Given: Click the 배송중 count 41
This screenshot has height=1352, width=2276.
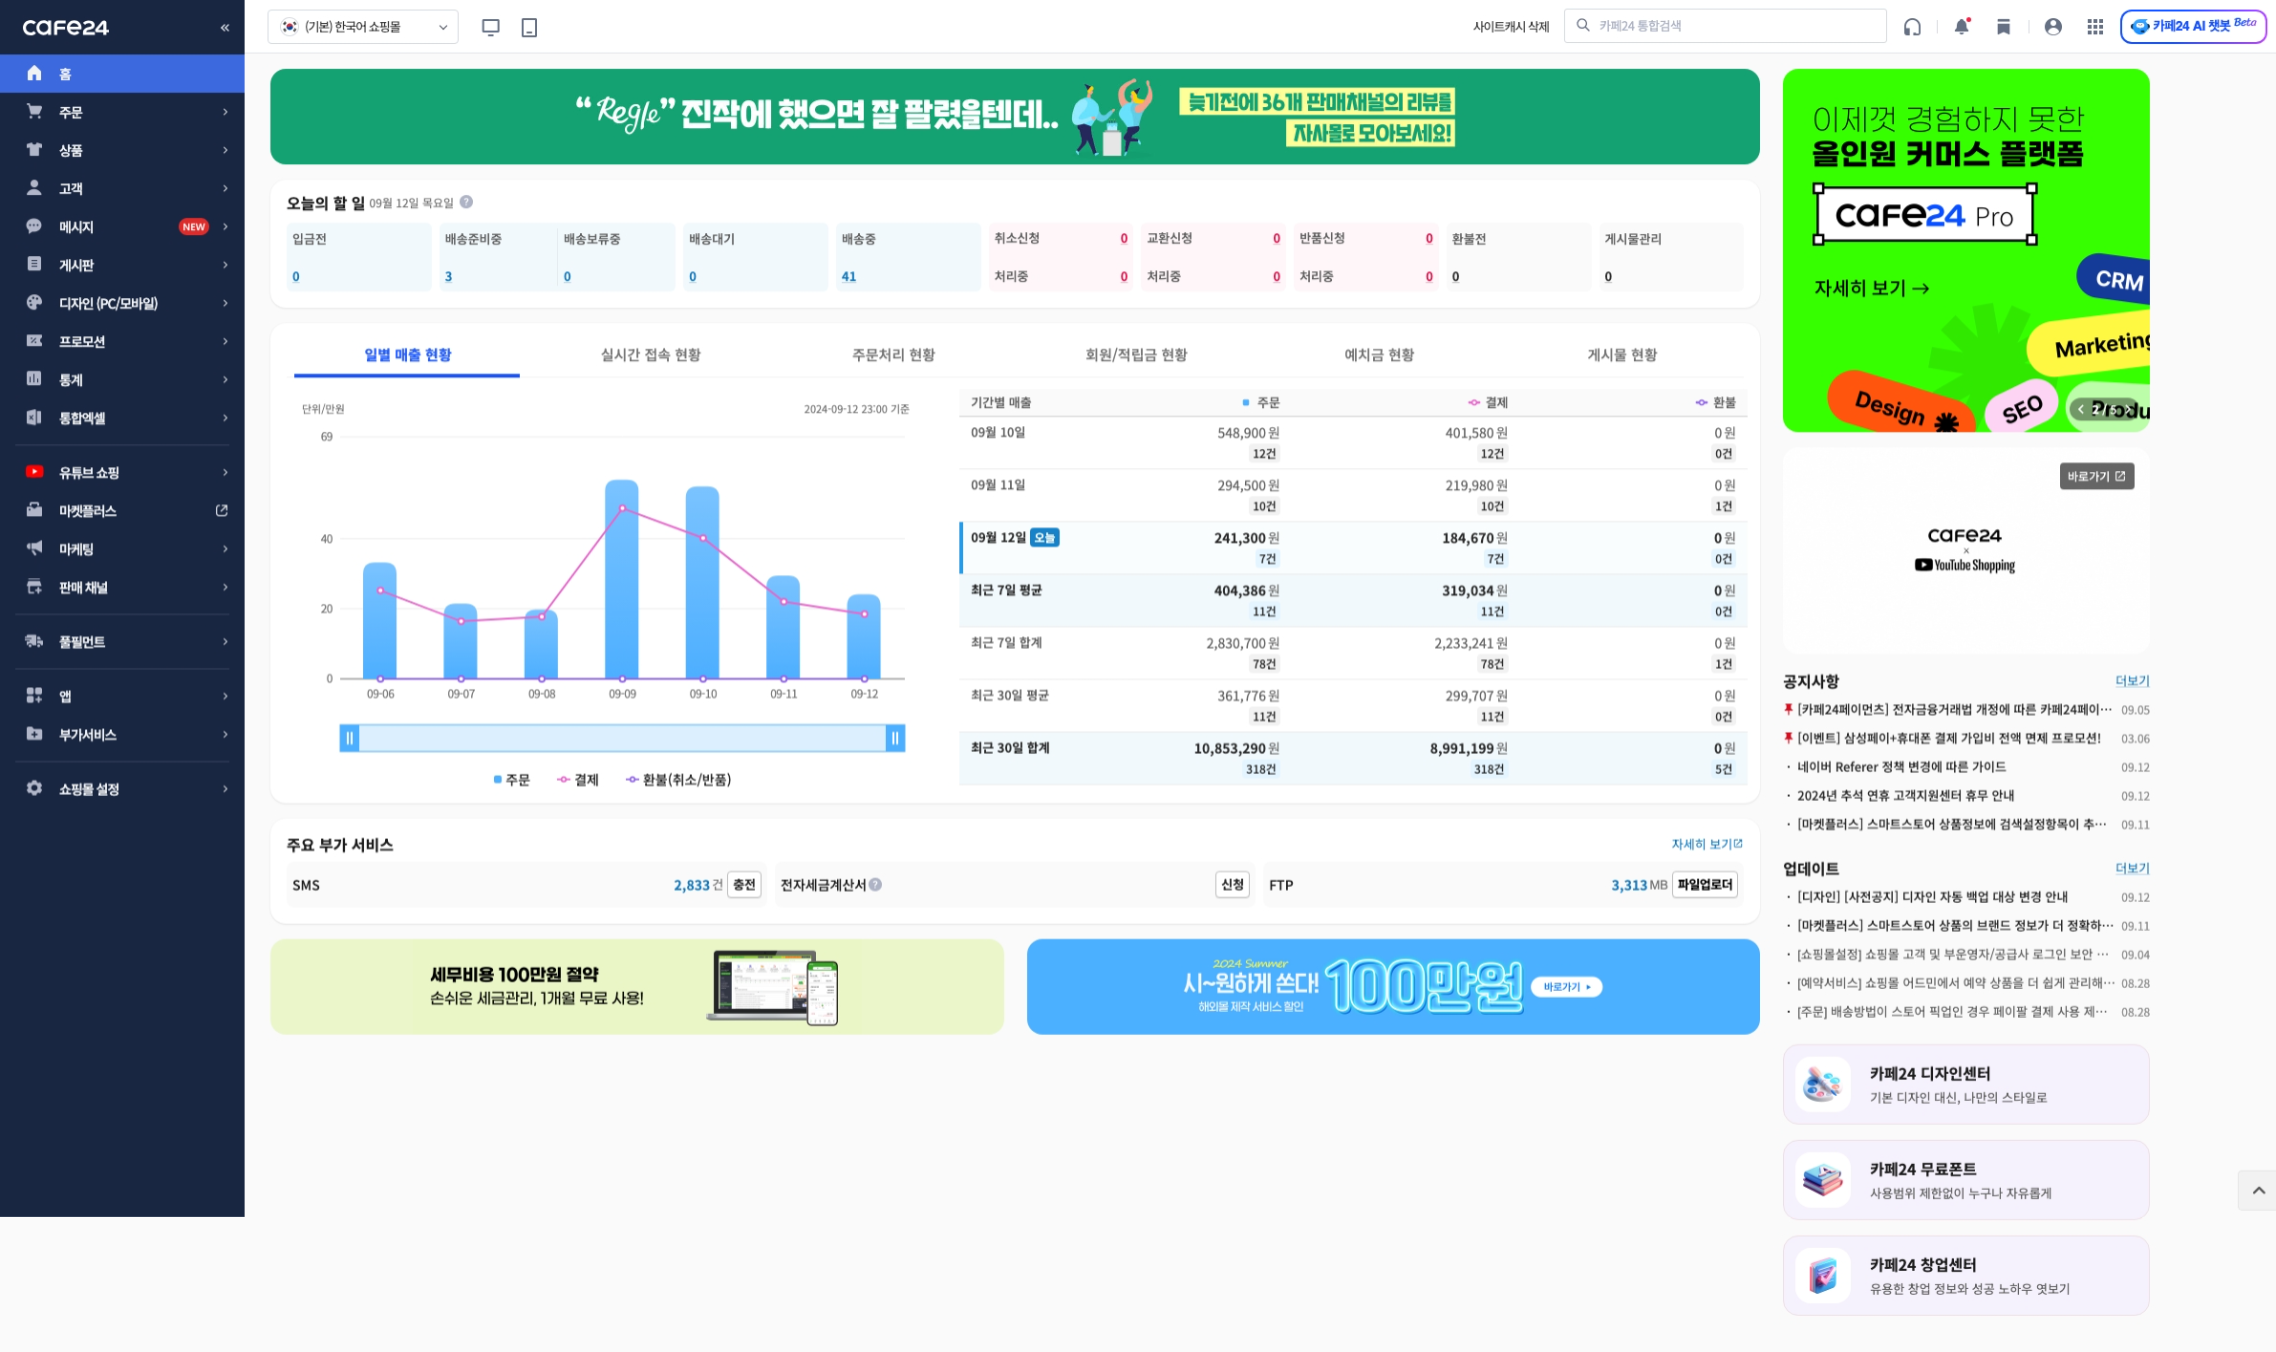Looking at the screenshot, I should click(x=848, y=277).
